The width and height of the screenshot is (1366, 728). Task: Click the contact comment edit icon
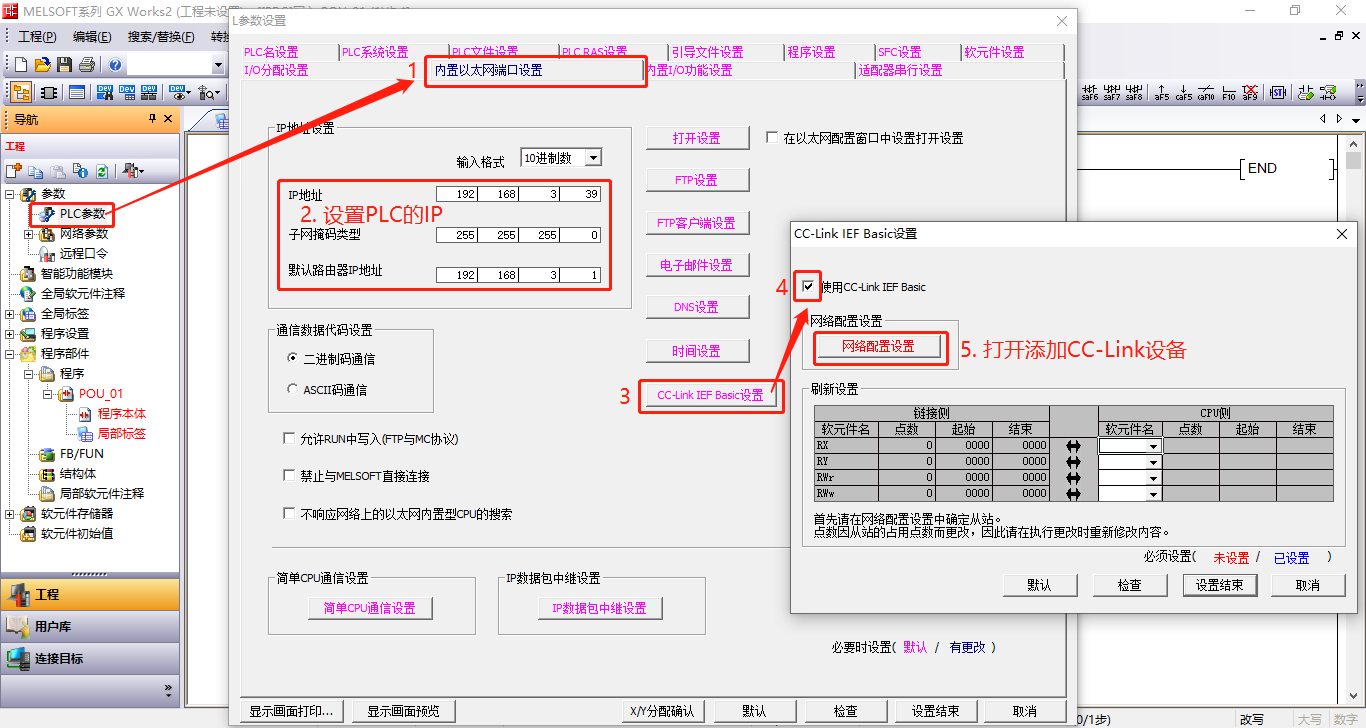coord(1306,93)
